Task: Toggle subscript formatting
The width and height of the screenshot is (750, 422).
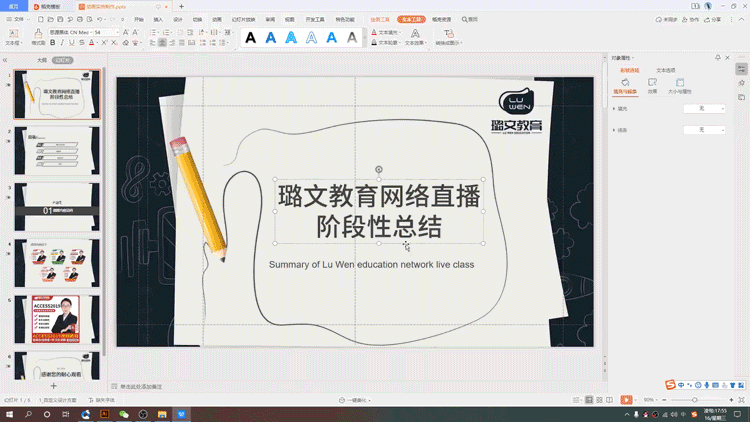Action: pos(114,43)
